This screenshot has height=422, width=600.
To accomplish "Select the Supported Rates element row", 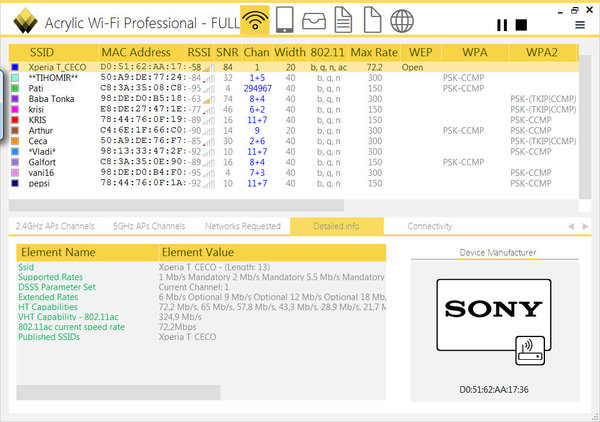I will click(201, 277).
